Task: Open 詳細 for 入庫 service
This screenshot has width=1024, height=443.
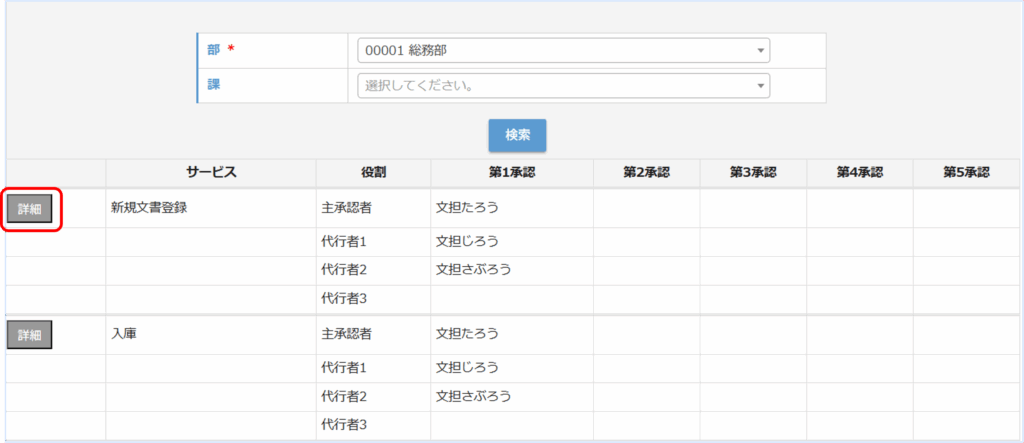Action: coord(30,335)
